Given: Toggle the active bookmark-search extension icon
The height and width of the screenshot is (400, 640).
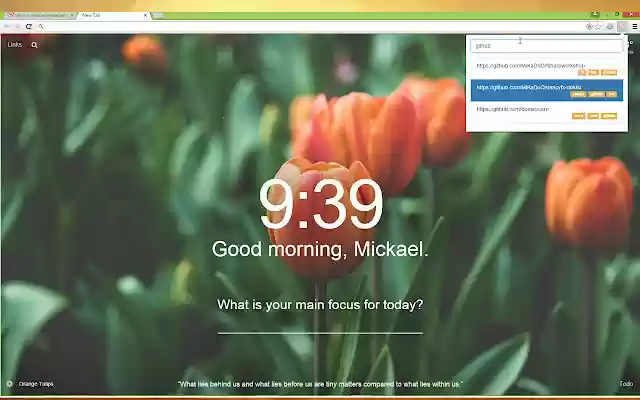Looking at the screenshot, I should (x=622, y=27).
